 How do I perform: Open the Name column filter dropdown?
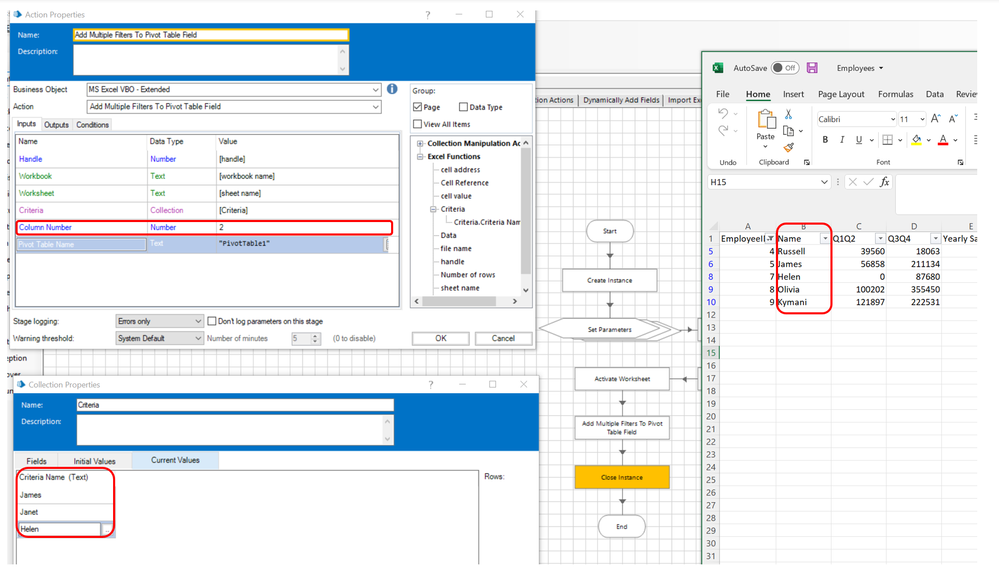point(825,239)
